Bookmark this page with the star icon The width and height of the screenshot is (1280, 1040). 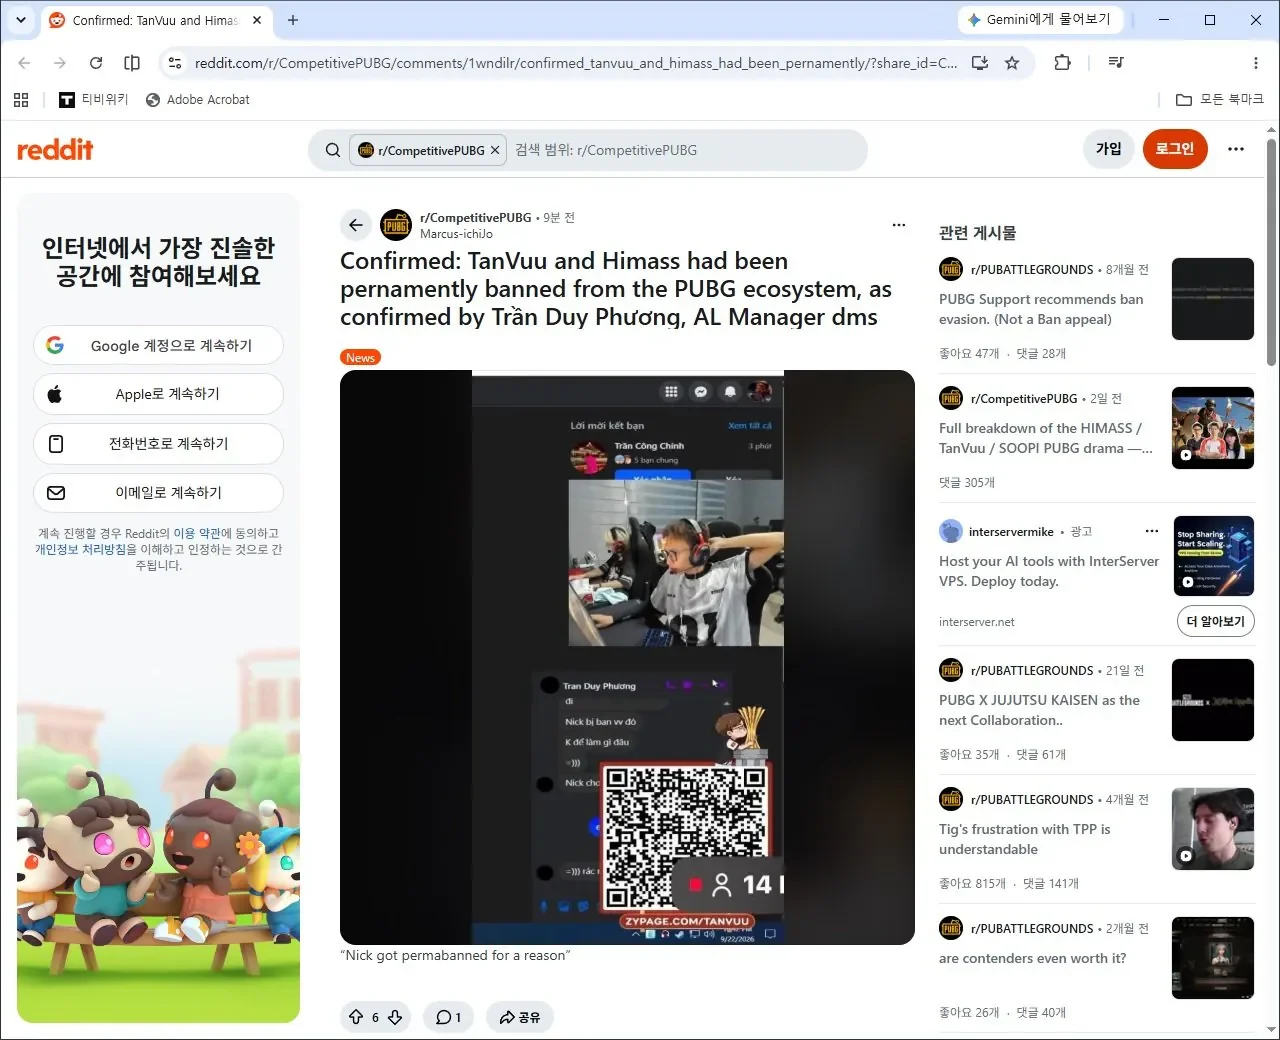1012,63
